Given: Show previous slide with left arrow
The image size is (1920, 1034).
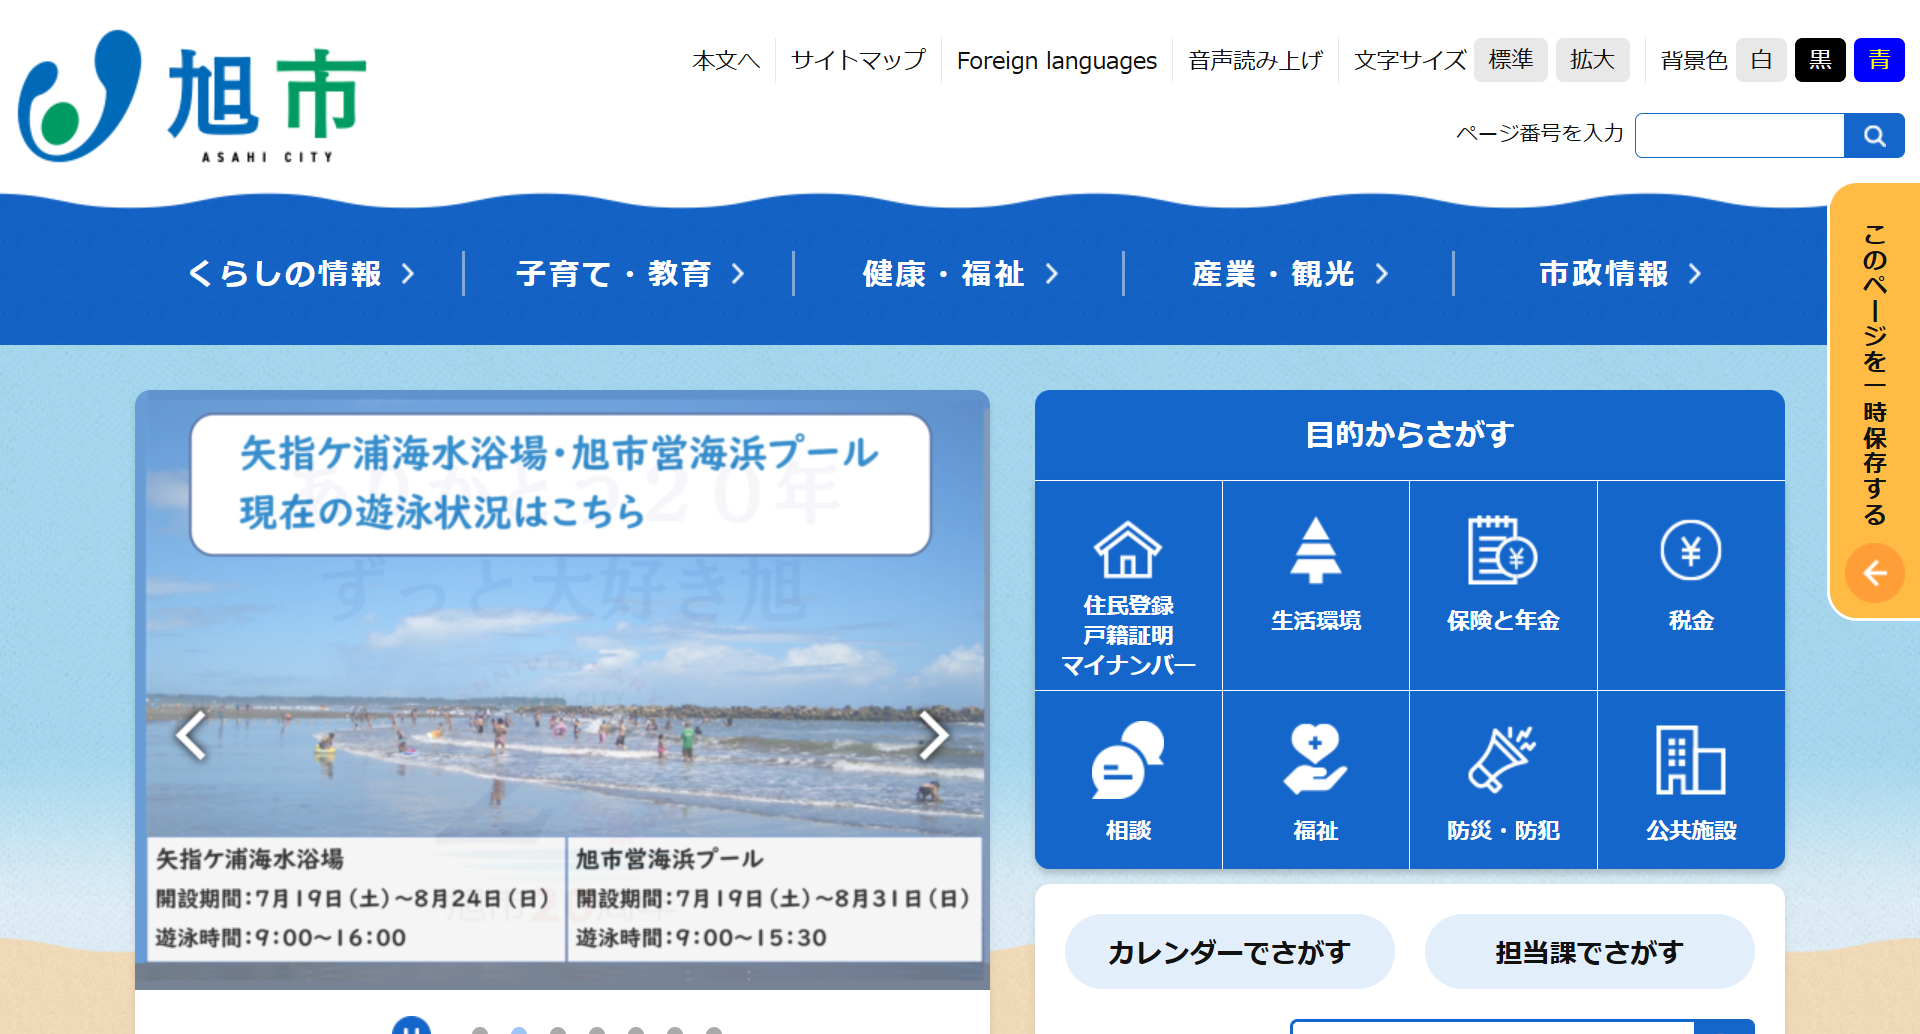Looking at the screenshot, I should coord(191,736).
